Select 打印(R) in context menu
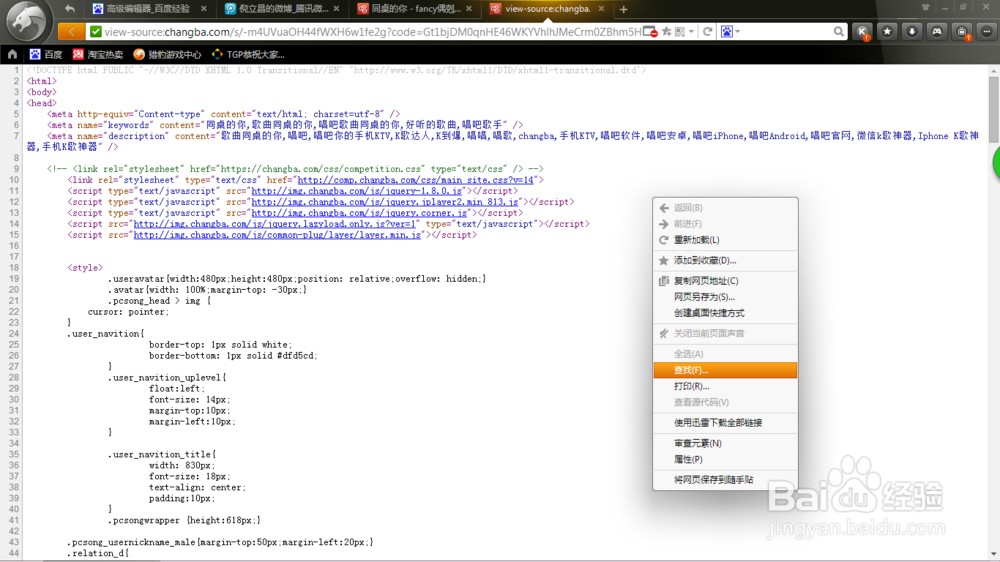This screenshot has width=1000, height=562. 725,387
